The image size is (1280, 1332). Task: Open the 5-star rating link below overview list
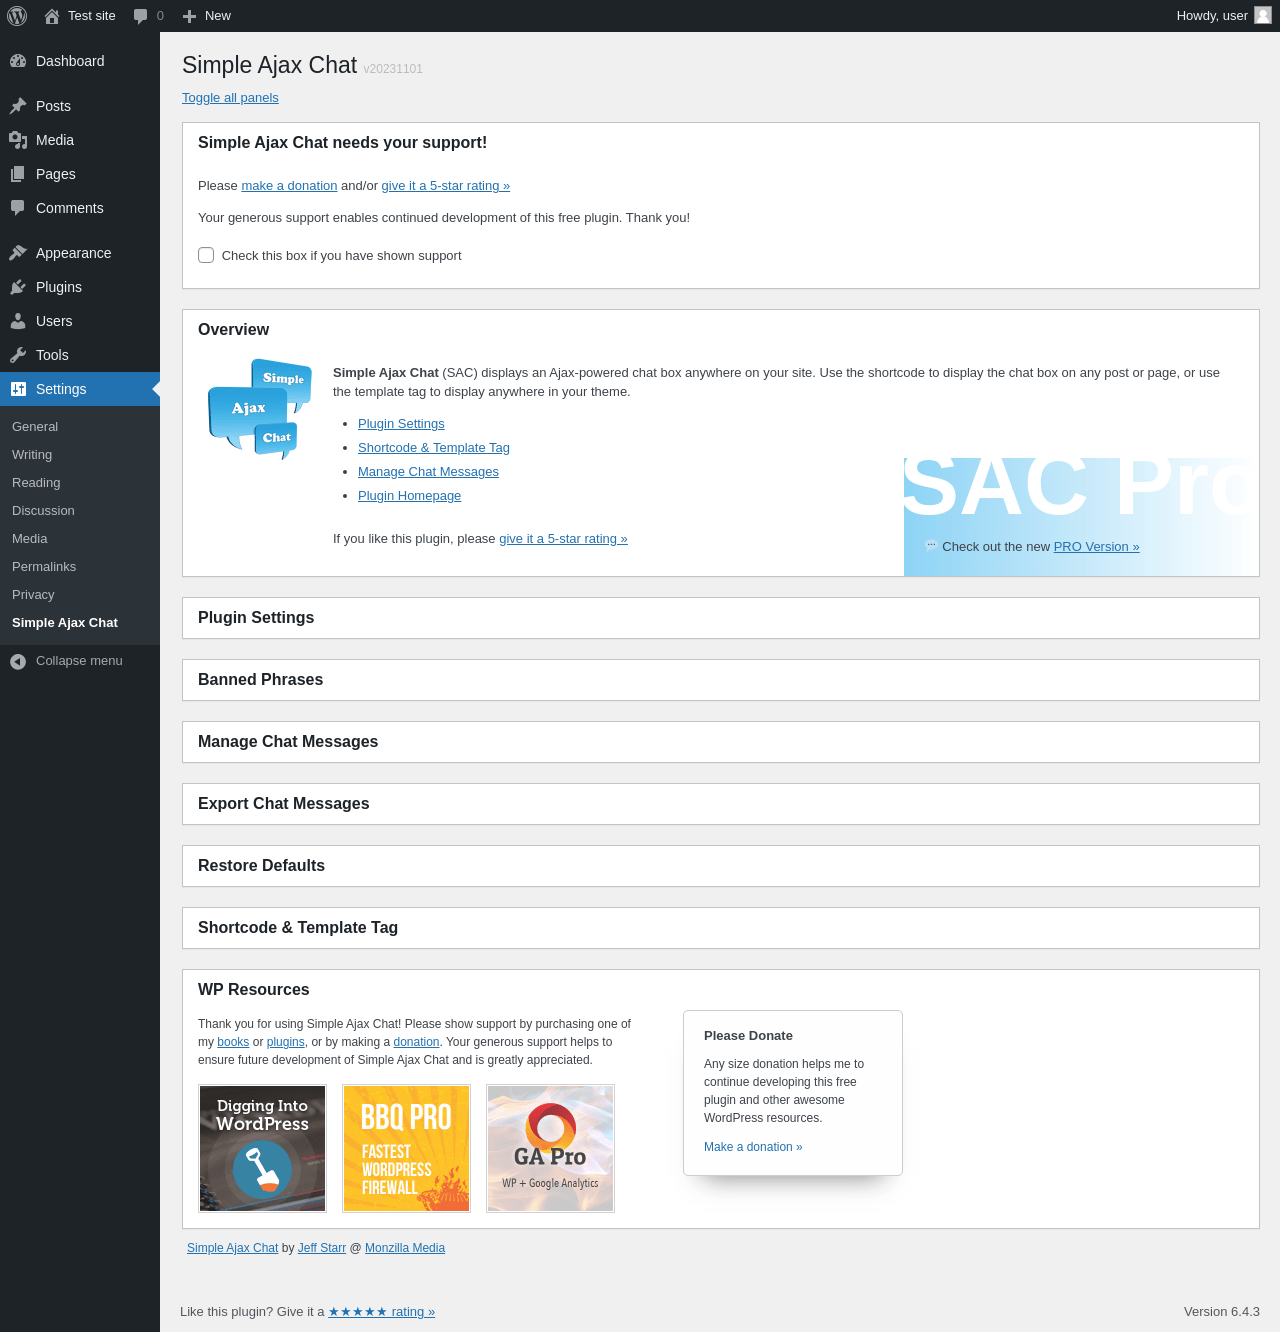click(563, 539)
